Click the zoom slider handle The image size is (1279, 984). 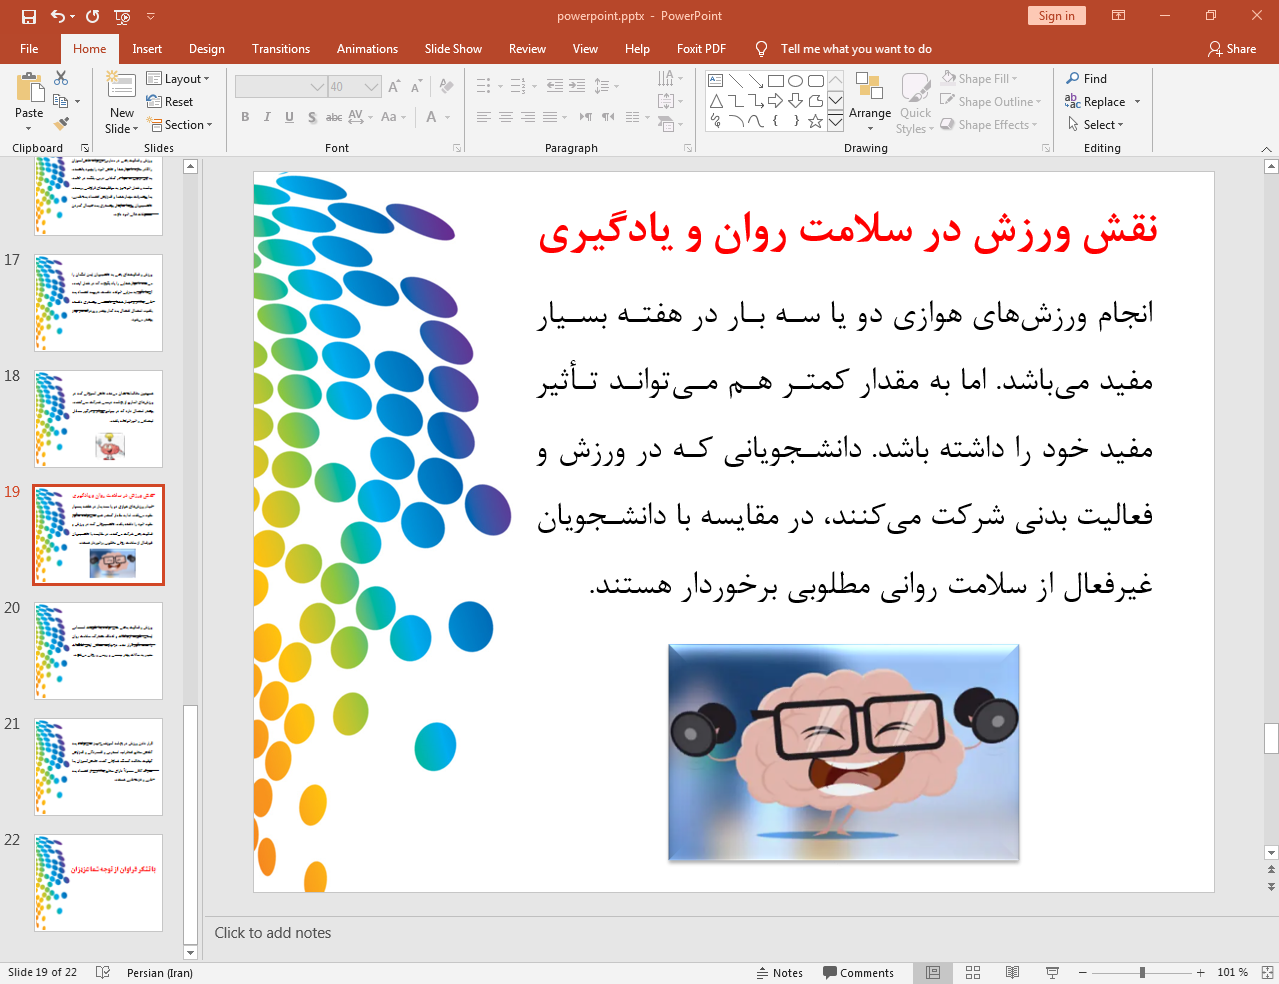(1142, 973)
